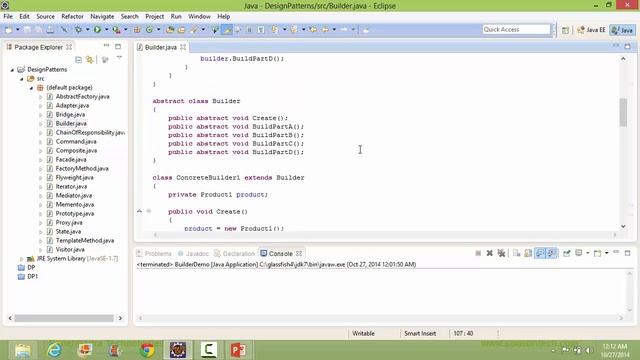The width and height of the screenshot is (640, 360).
Task: Open the File menu
Action: 8,16
